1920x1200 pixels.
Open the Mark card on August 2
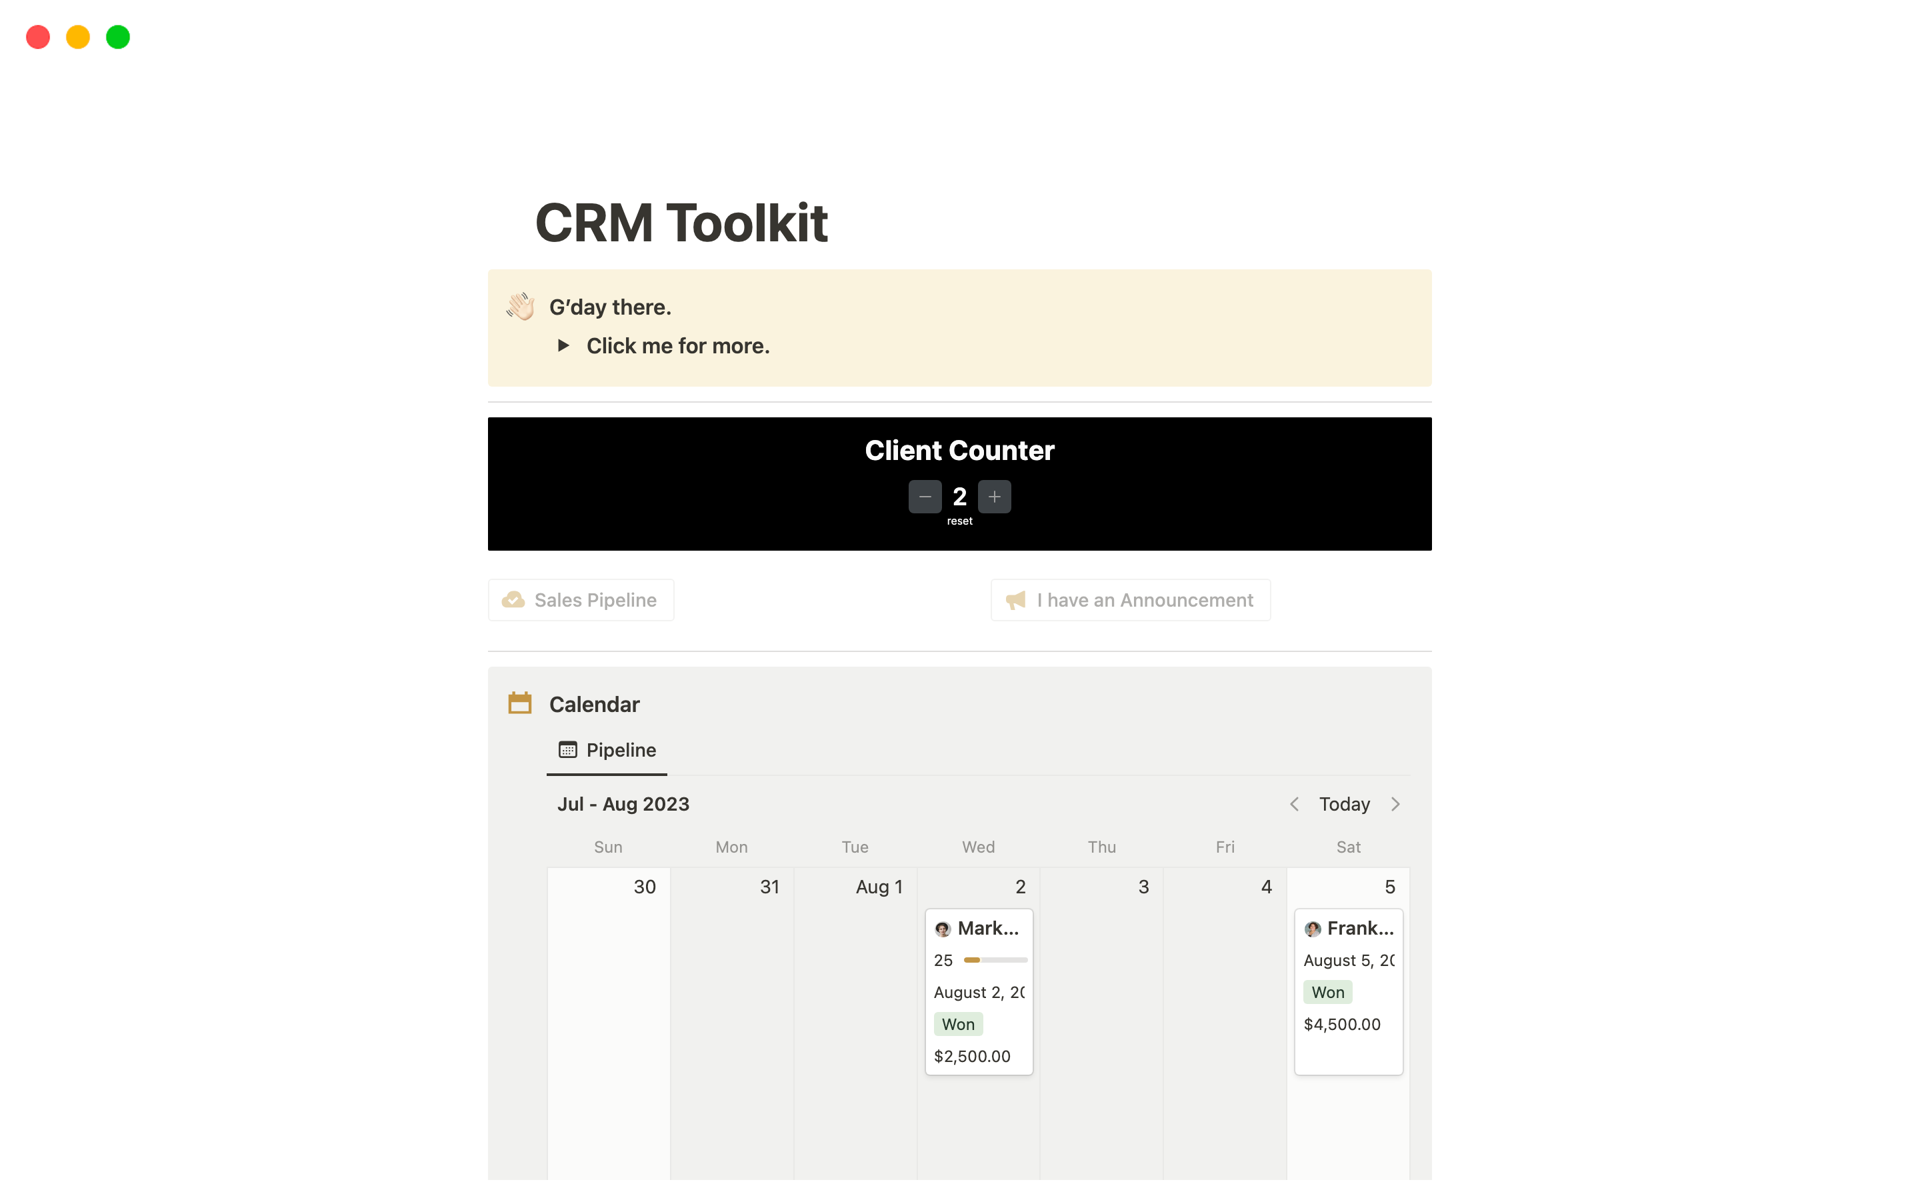(987, 928)
